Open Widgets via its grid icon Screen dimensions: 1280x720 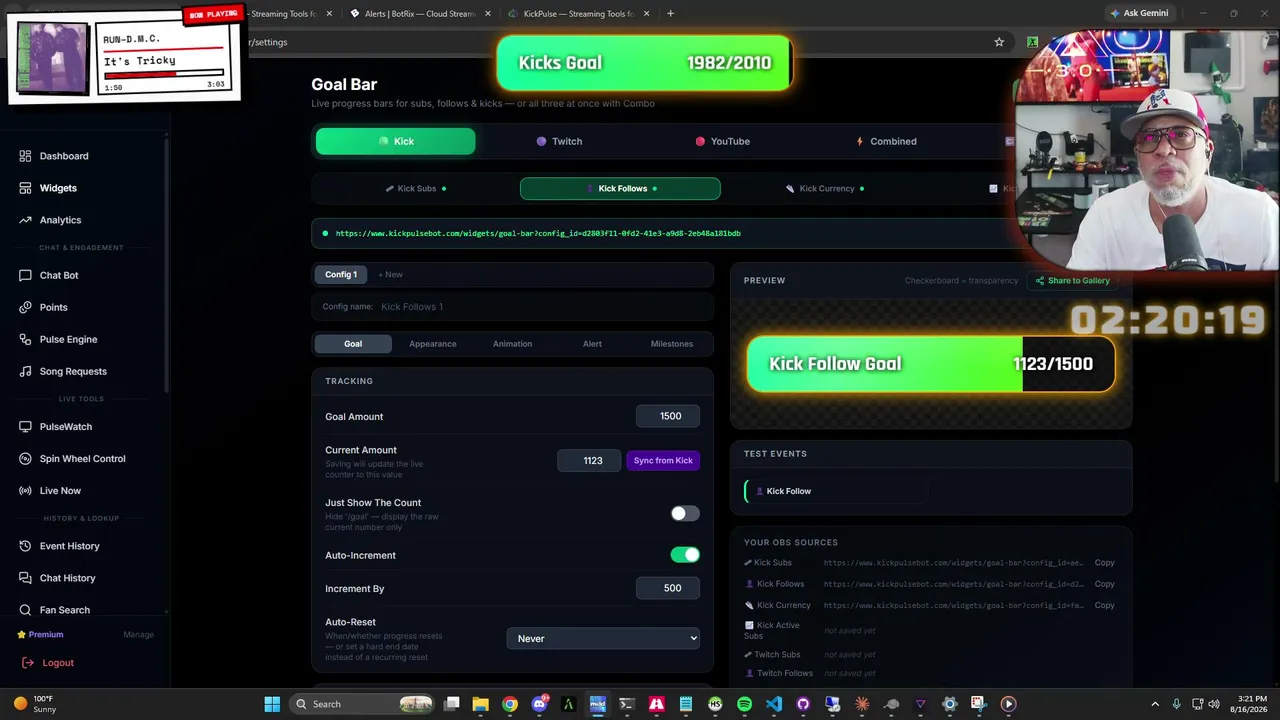(x=25, y=188)
